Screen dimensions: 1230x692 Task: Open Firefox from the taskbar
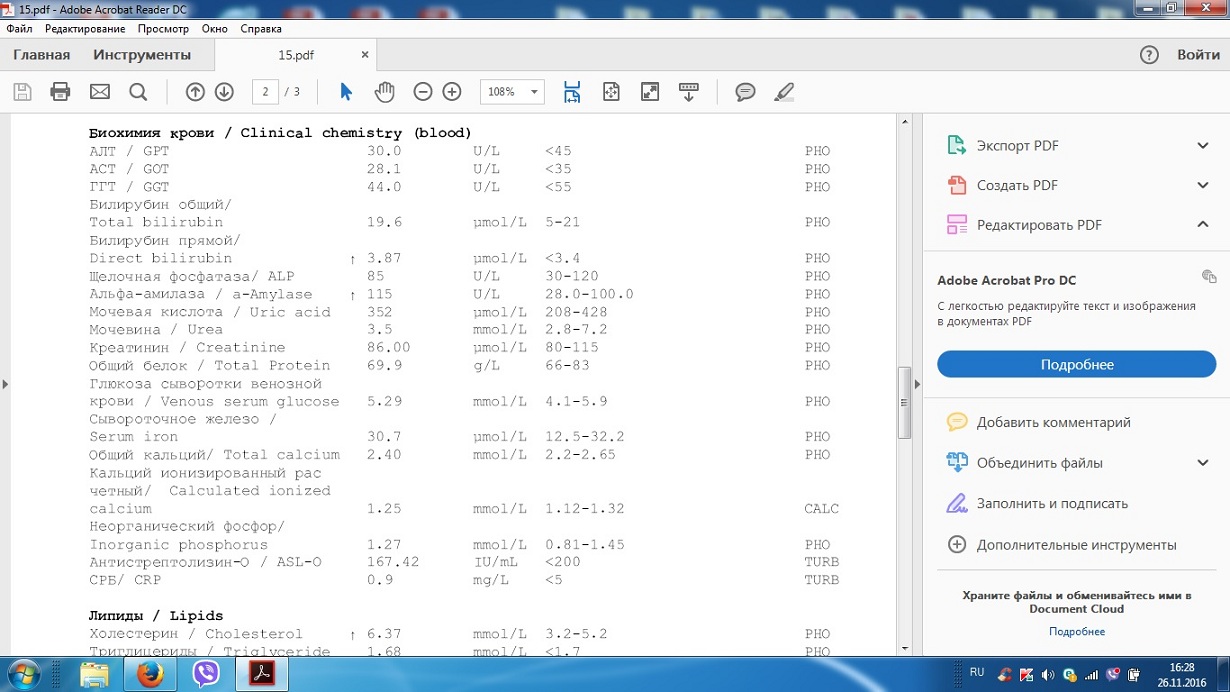click(x=150, y=674)
